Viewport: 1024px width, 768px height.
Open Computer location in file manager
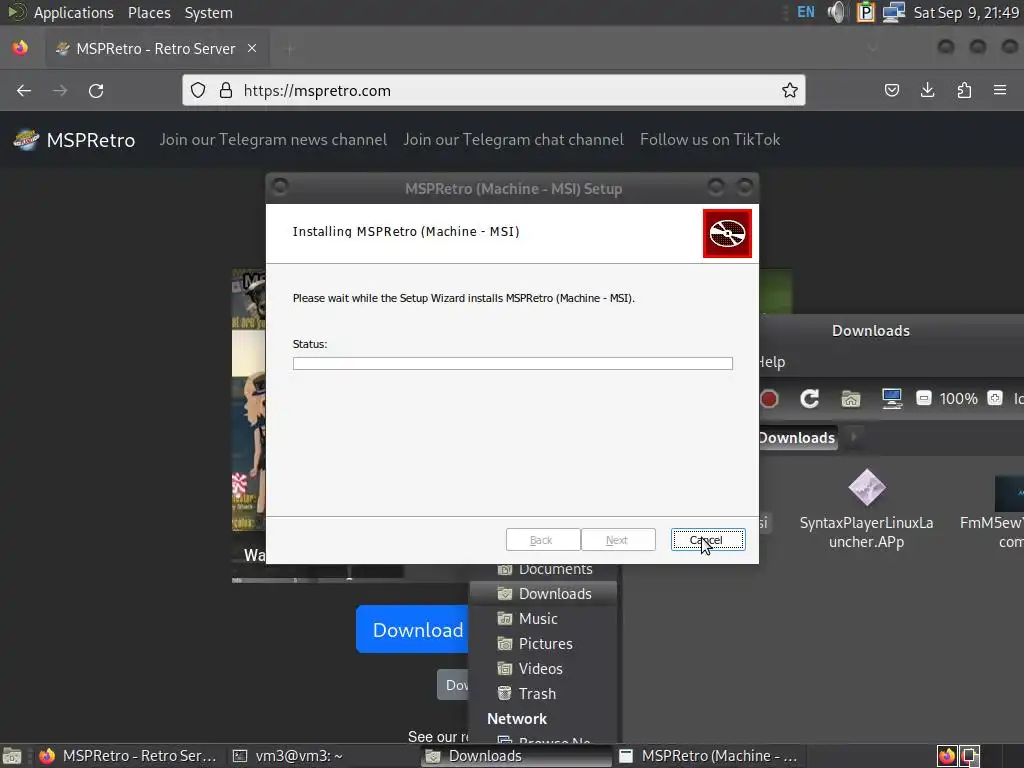pyautogui.click(x=891, y=398)
